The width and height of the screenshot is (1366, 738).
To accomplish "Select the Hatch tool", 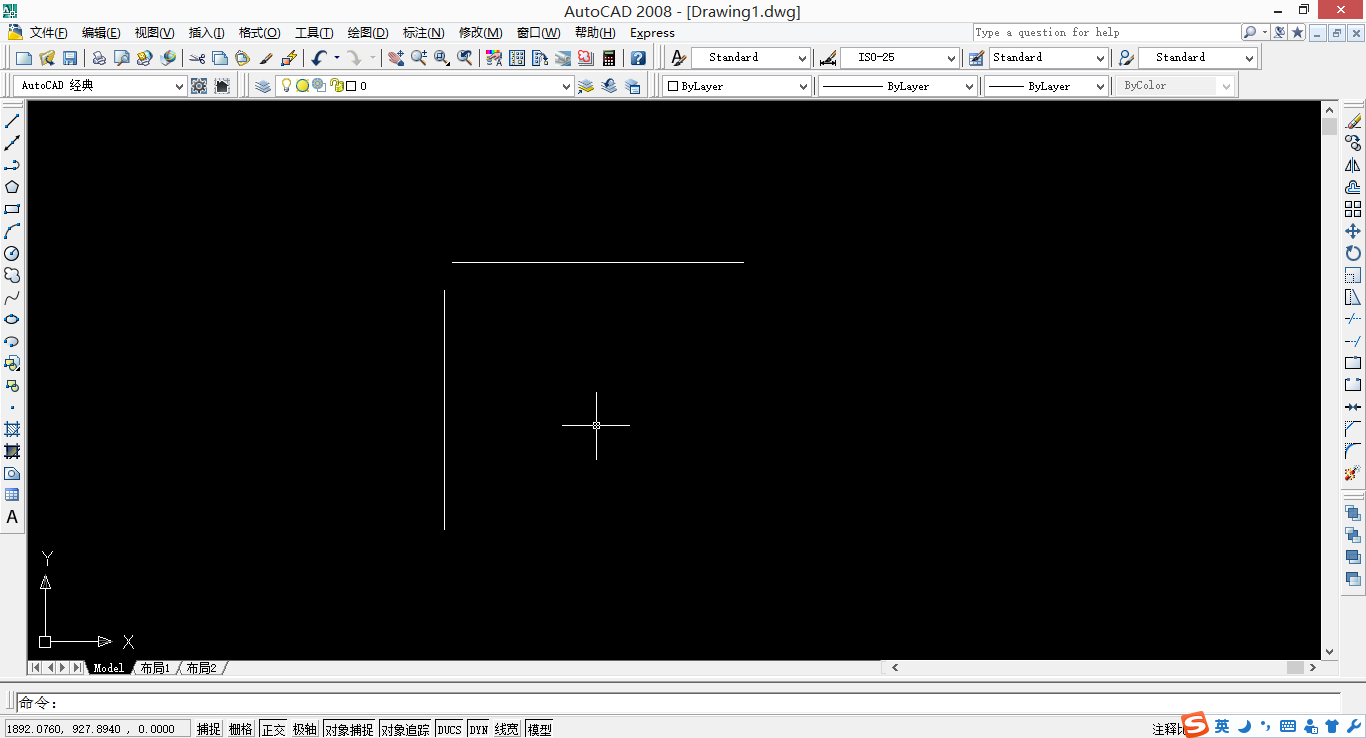I will pos(12,429).
